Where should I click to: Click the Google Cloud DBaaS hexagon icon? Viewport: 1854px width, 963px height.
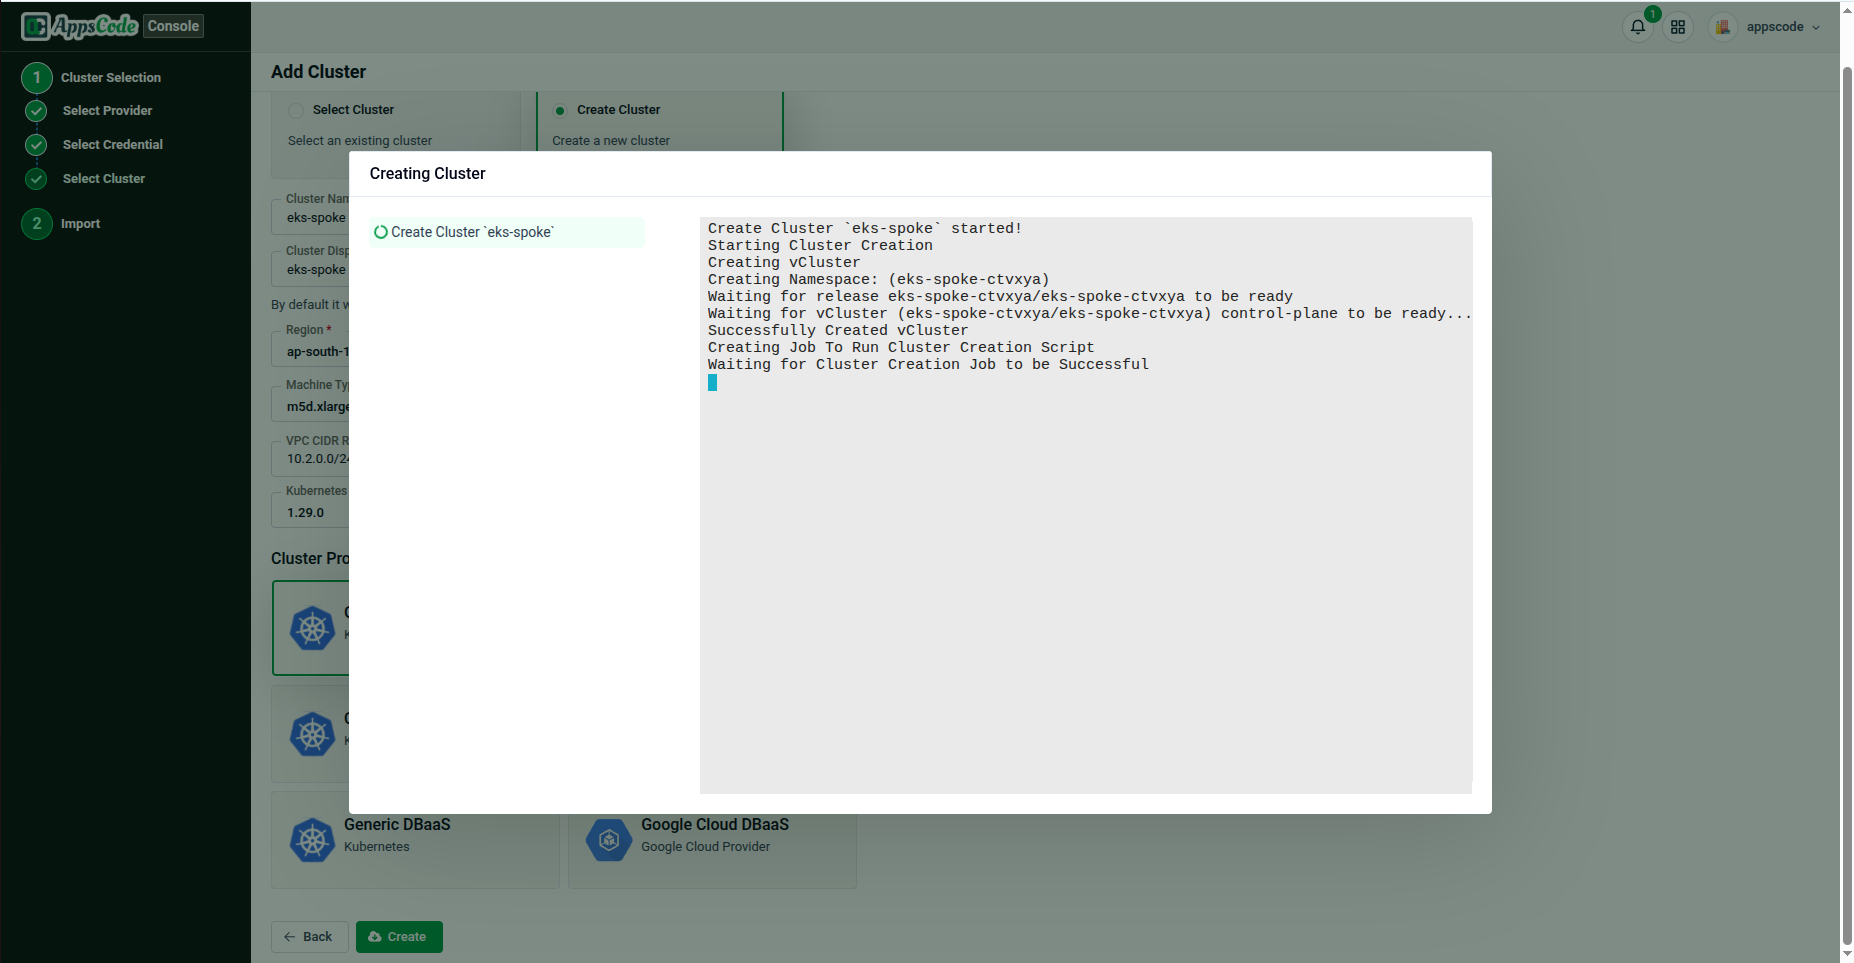[609, 840]
